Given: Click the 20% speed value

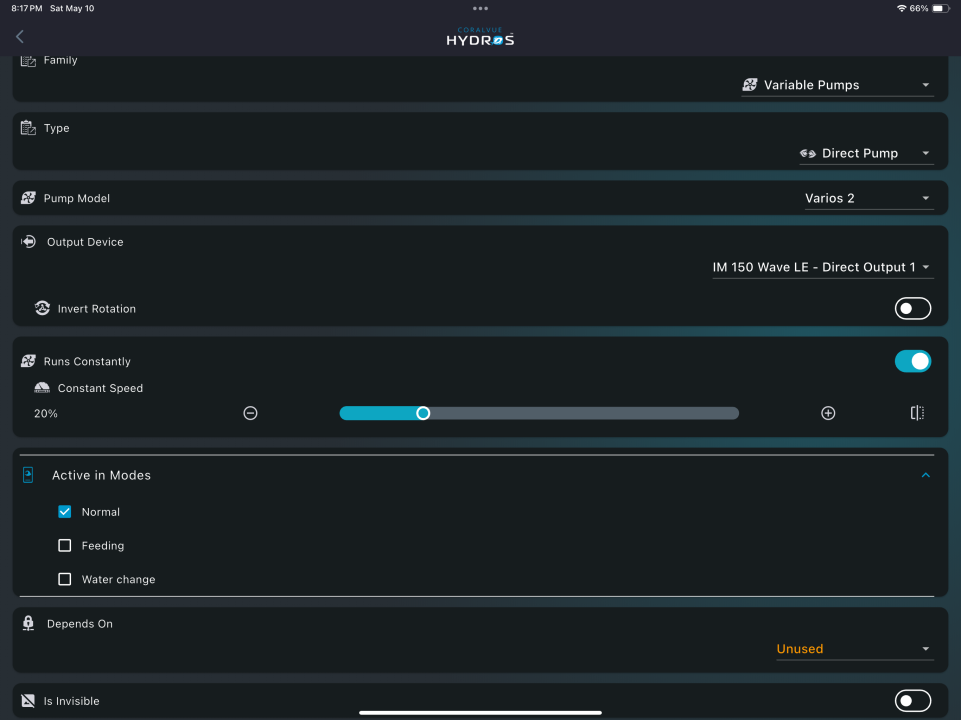Looking at the screenshot, I should tap(46, 414).
